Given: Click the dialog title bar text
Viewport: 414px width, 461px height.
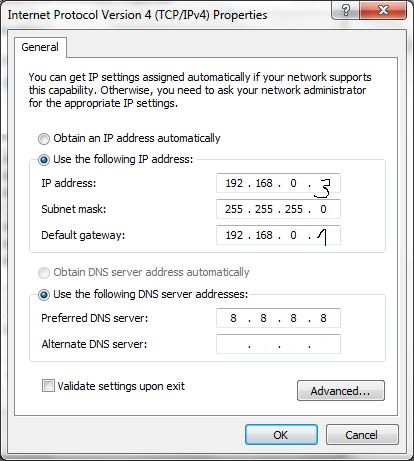Looking at the screenshot, I should point(137,15).
